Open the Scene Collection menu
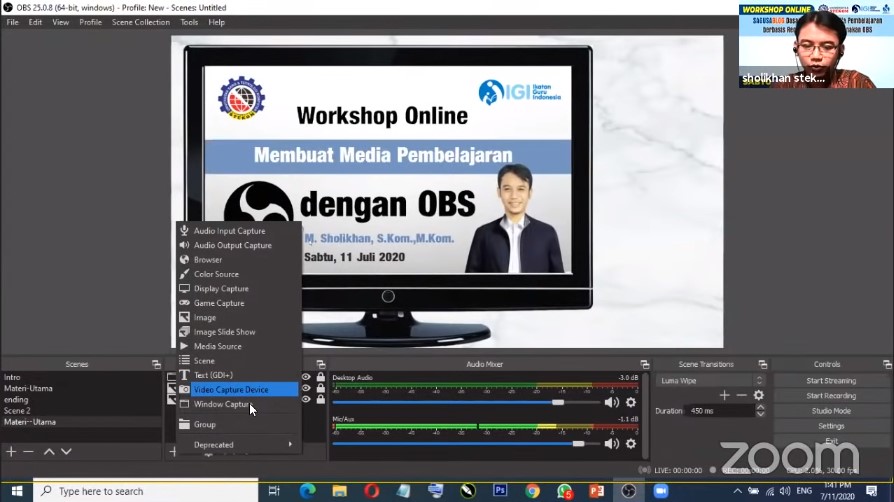Screen dimensions: 894x502 (x=141, y=22)
